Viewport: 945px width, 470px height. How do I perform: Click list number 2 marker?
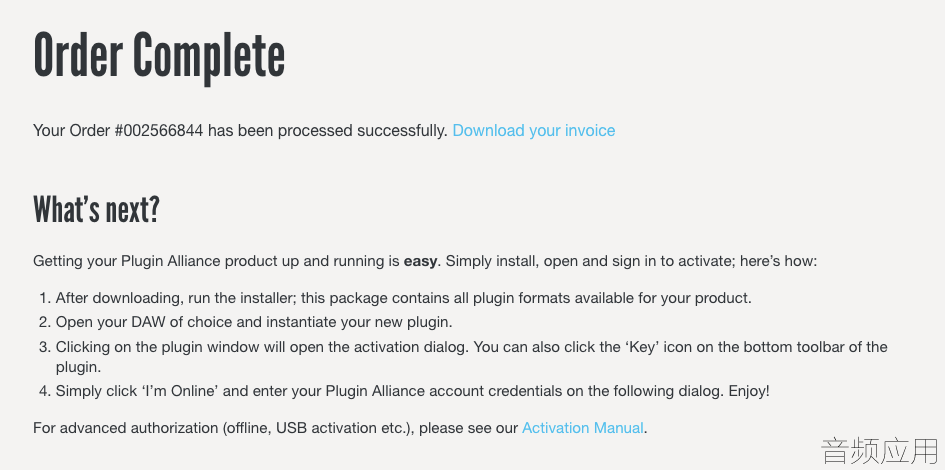[x=45, y=322]
